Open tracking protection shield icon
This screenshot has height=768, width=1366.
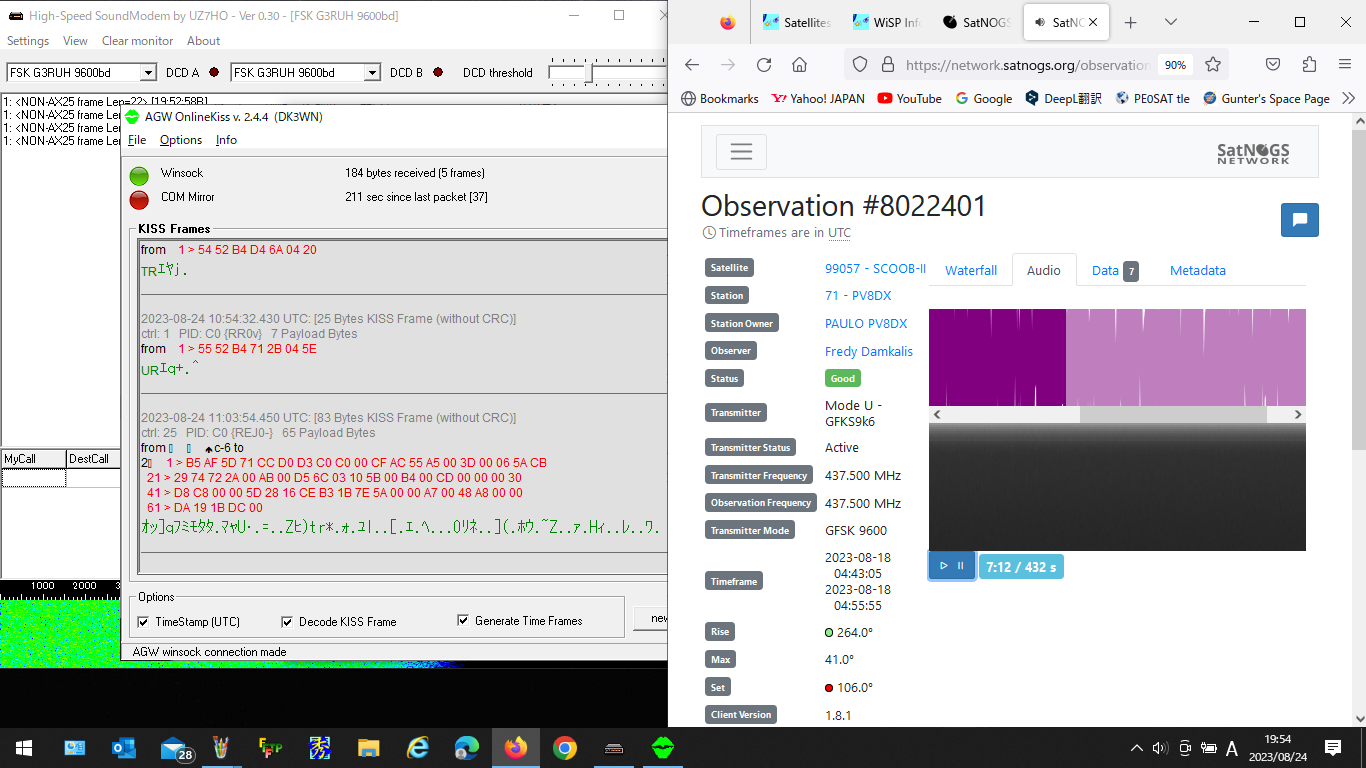pos(860,65)
